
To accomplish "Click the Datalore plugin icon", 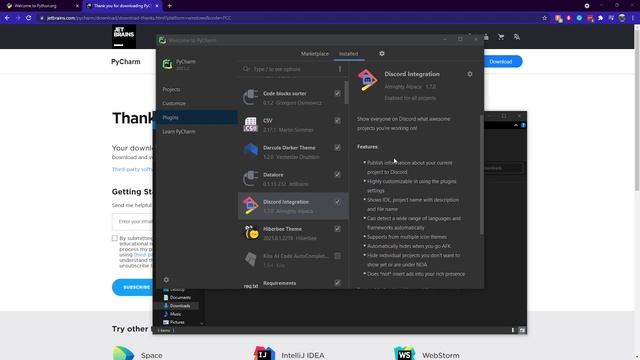I will 250,178.
